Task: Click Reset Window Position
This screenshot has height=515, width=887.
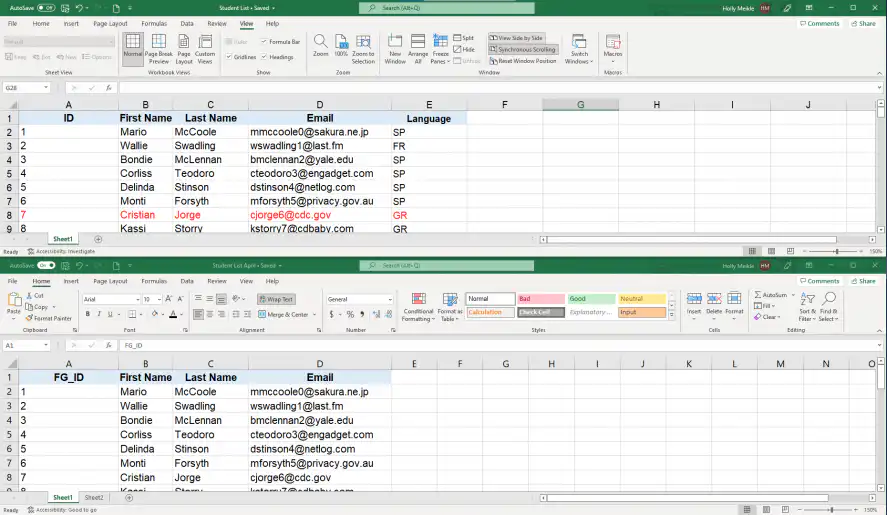Action: click(x=523, y=61)
